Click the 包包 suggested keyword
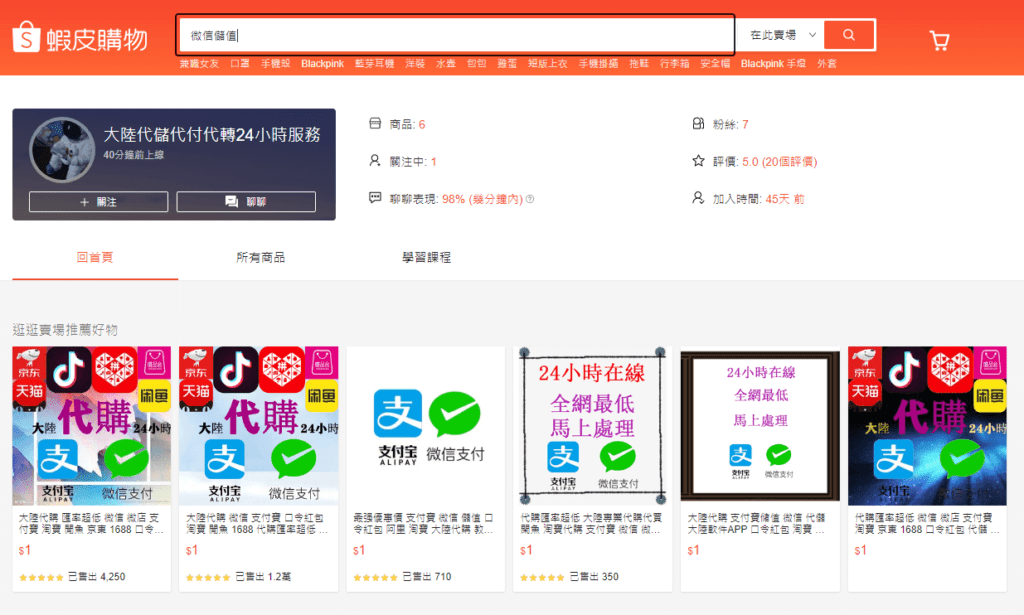Screen dimensions: 1024x615 (476, 63)
